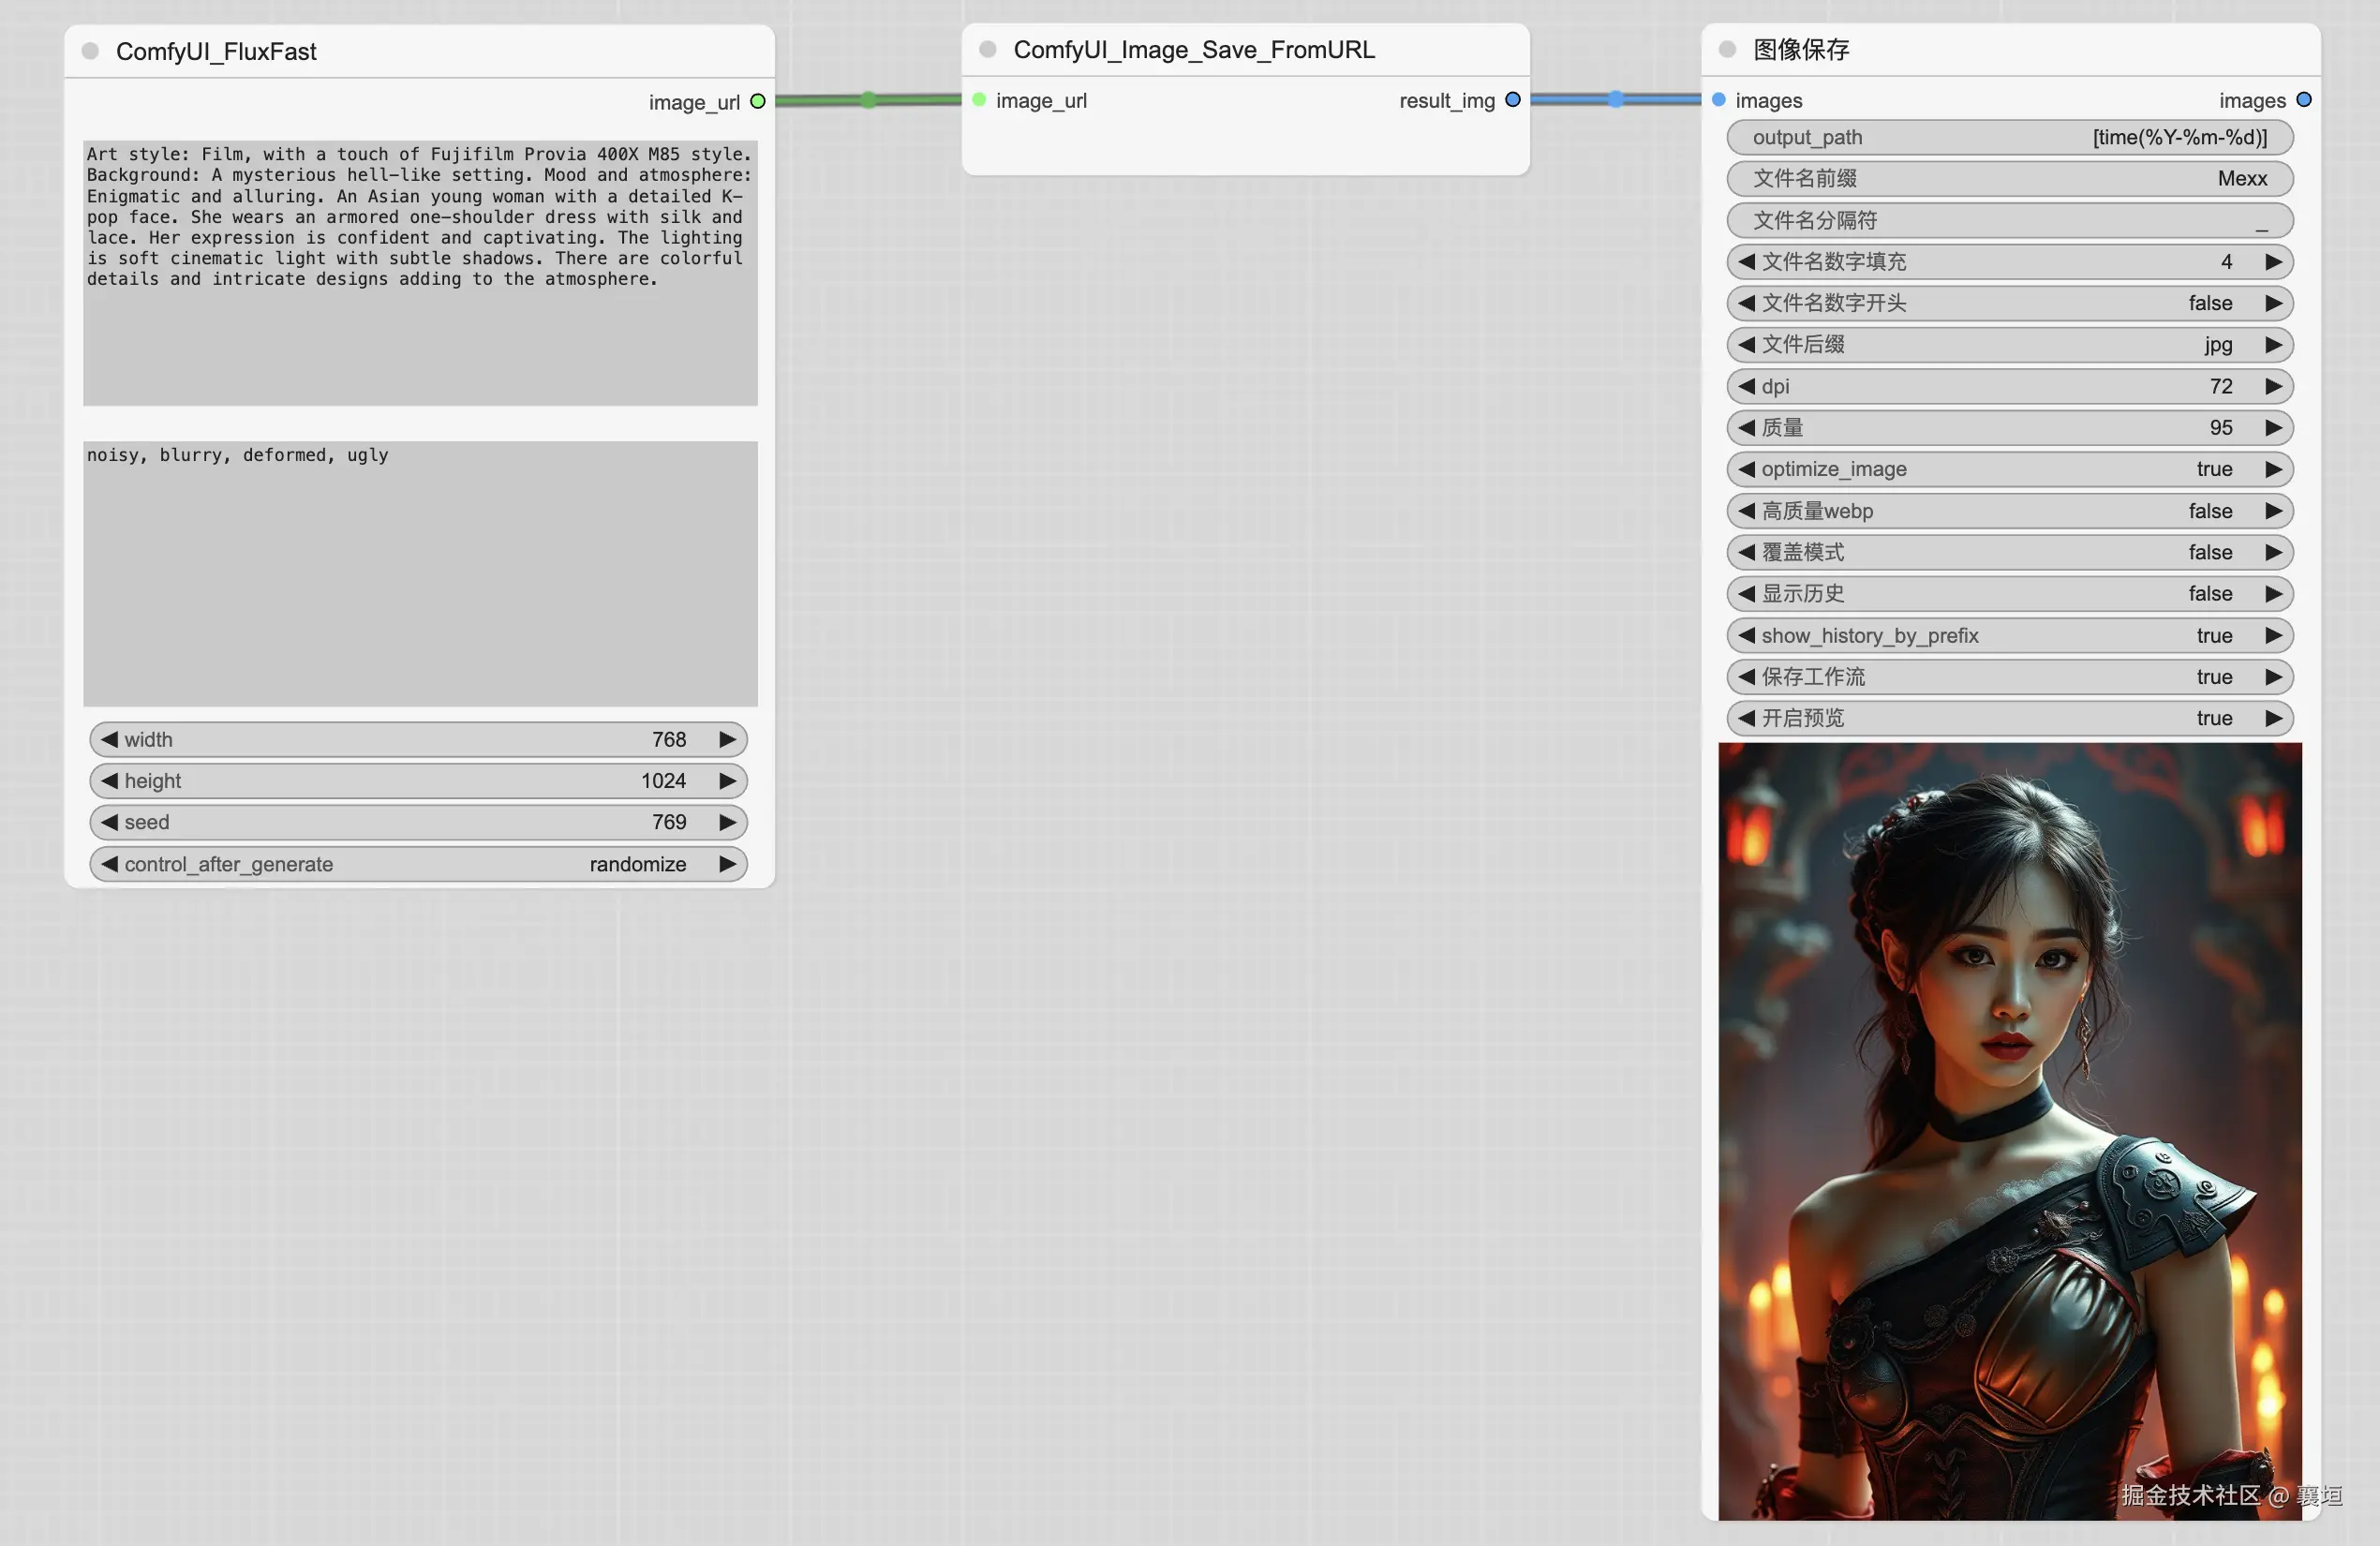Click the output_path field
Viewport: 2380px width, 1546px height.
point(2009,137)
